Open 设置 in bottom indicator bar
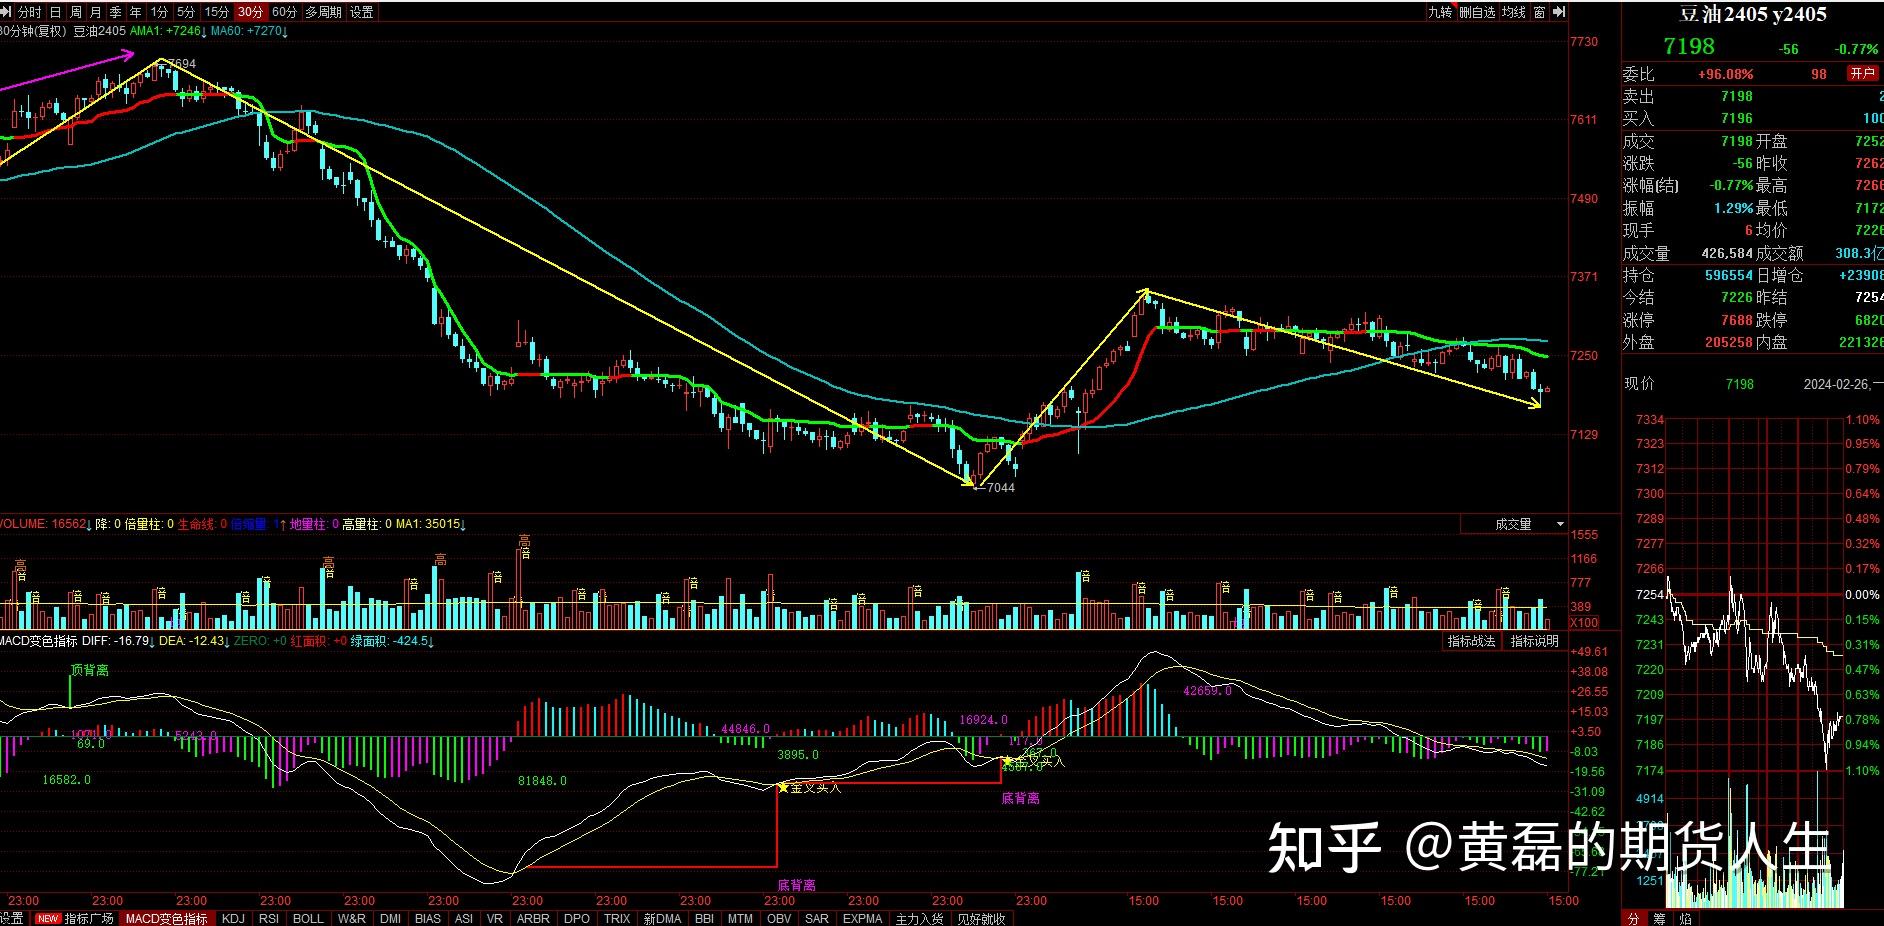This screenshot has width=1884, height=926. (x=12, y=918)
